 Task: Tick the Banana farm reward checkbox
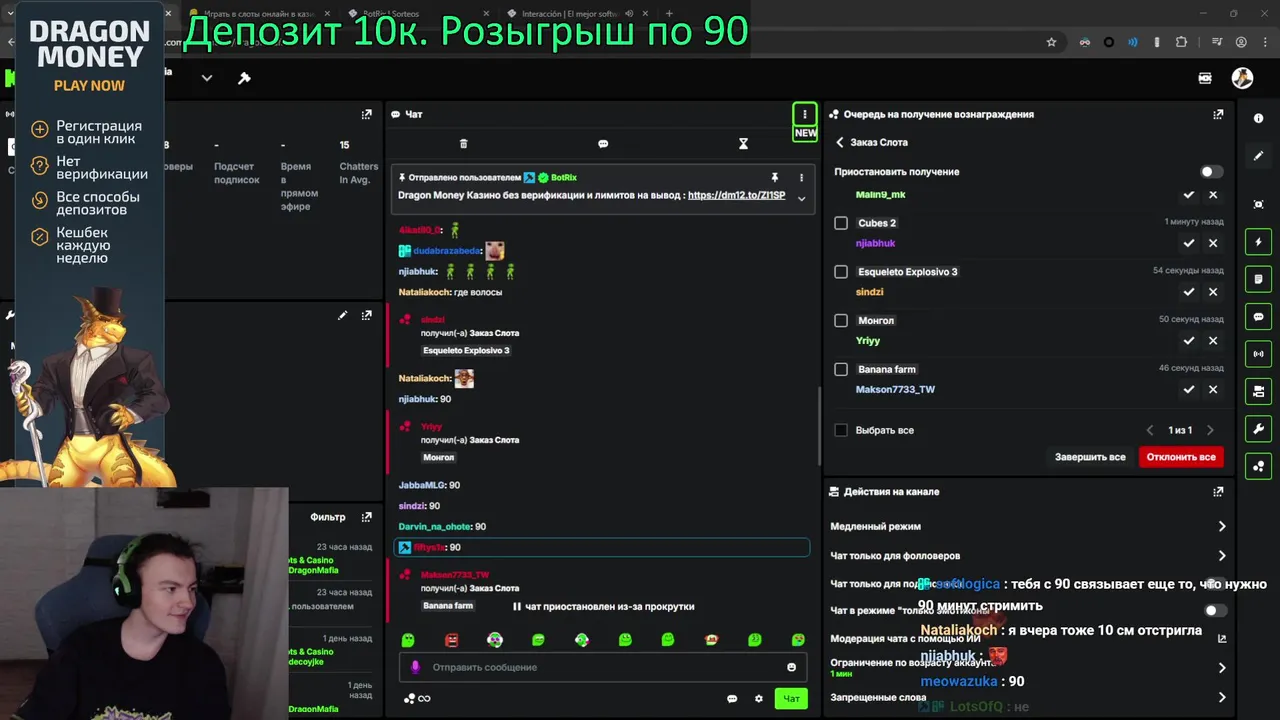(x=841, y=369)
